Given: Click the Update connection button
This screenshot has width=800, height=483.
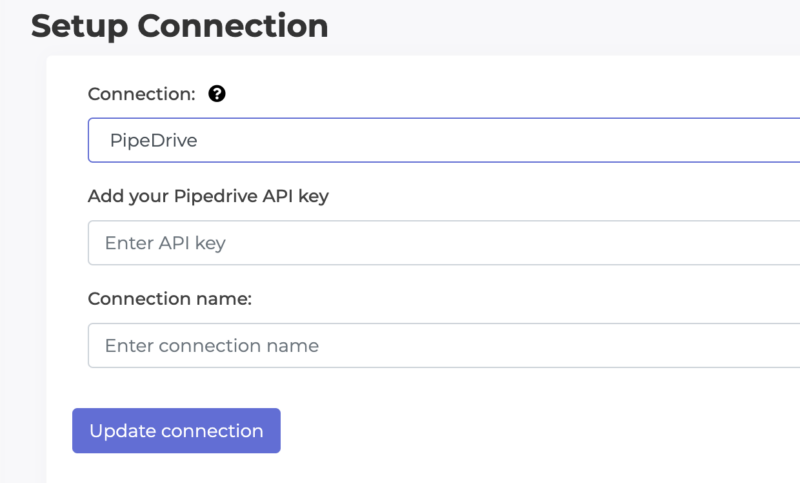Looking at the screenshot, I should [177, 430].
